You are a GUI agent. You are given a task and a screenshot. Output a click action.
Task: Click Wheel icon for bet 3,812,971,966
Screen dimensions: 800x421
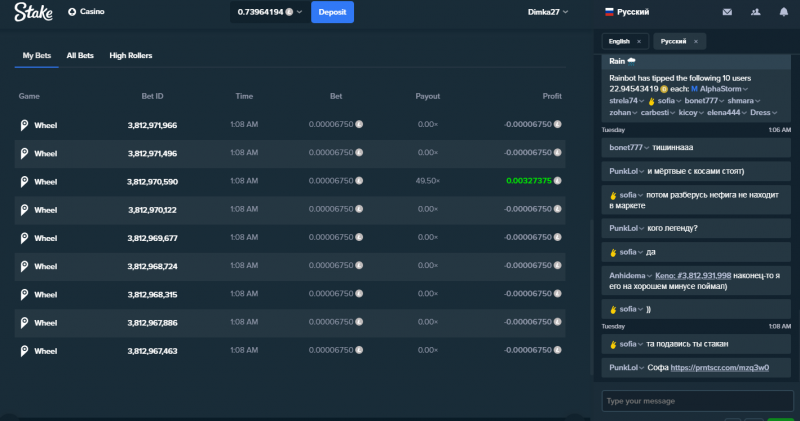24,125
